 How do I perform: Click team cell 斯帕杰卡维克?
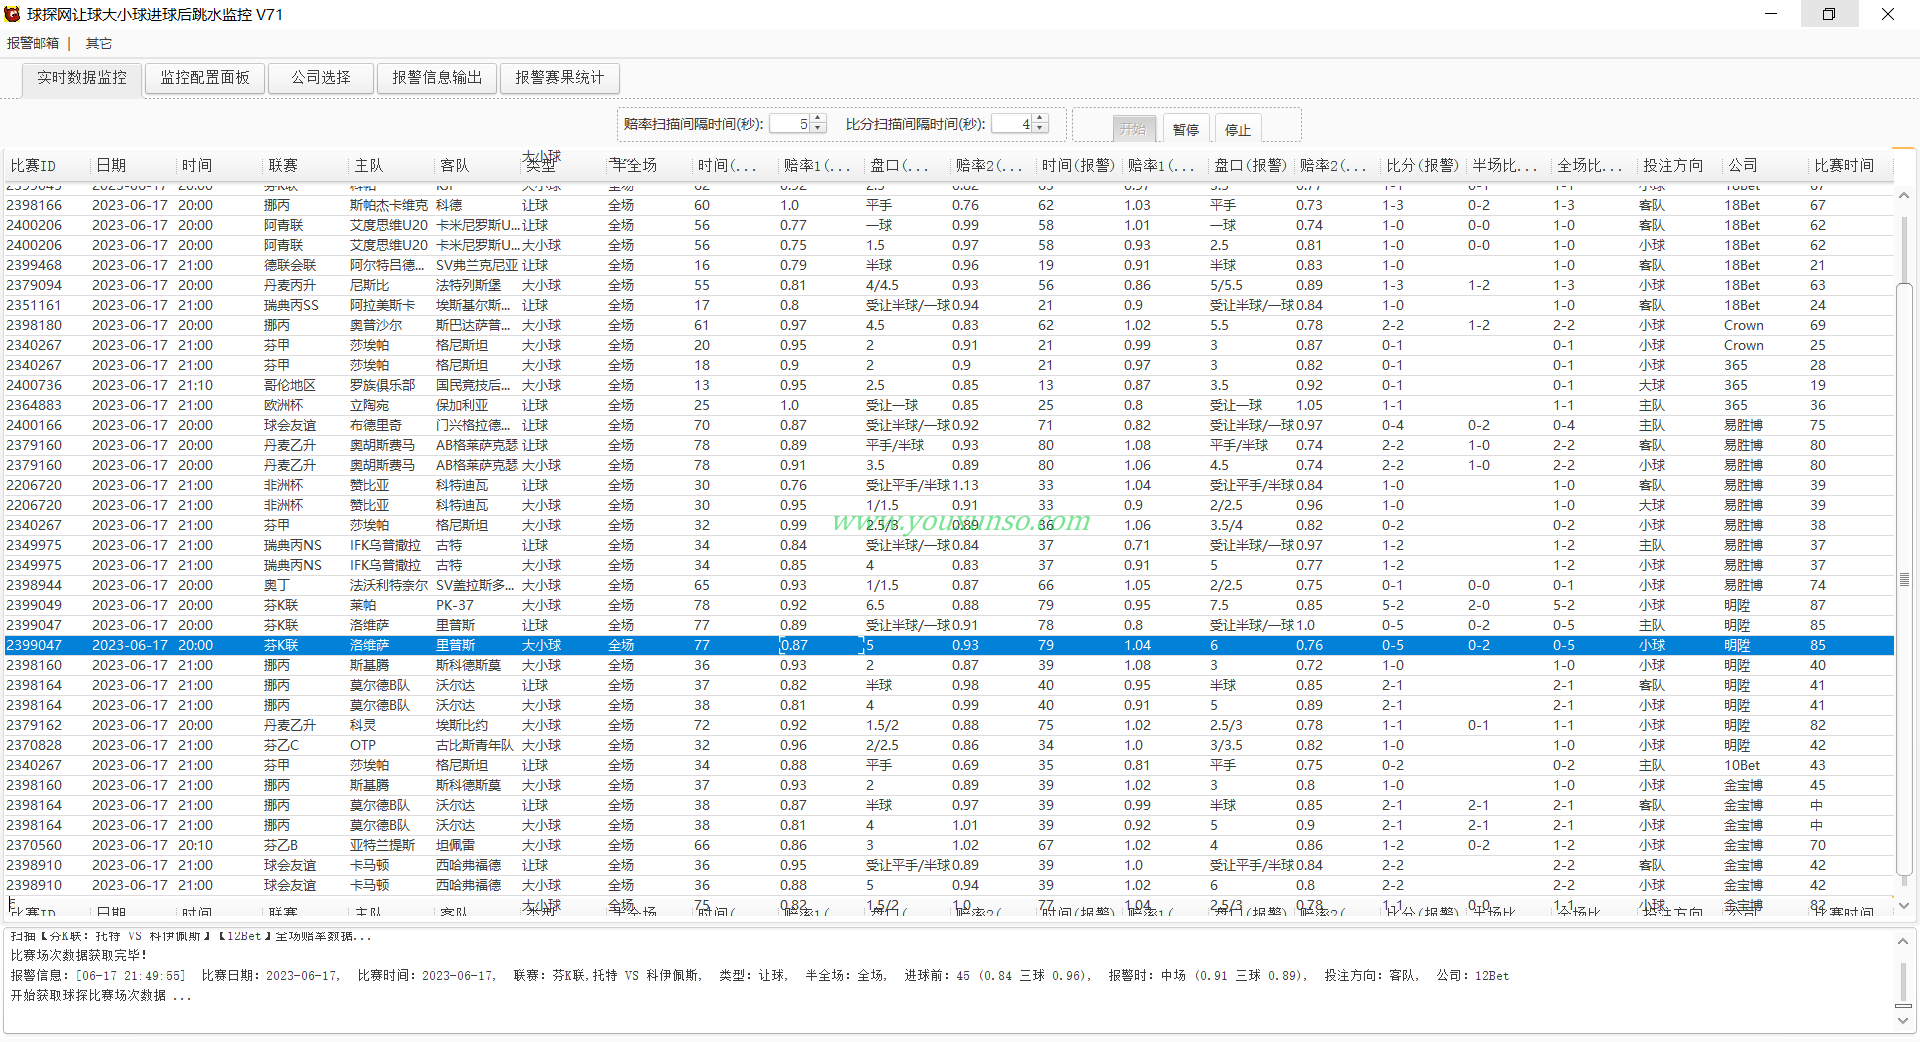click(389, 205)
